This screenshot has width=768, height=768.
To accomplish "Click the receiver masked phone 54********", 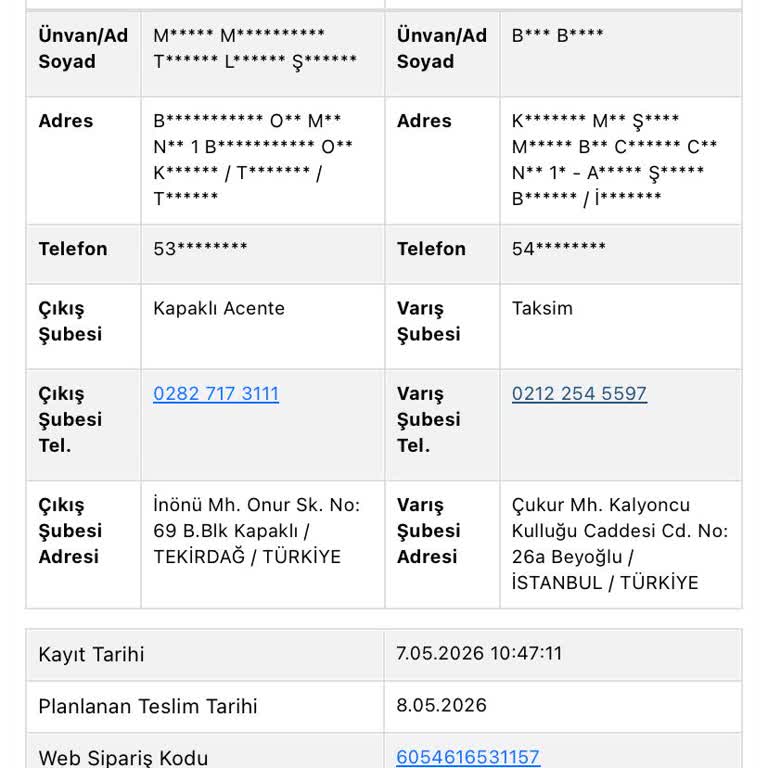I will click(x=559, y=248).
